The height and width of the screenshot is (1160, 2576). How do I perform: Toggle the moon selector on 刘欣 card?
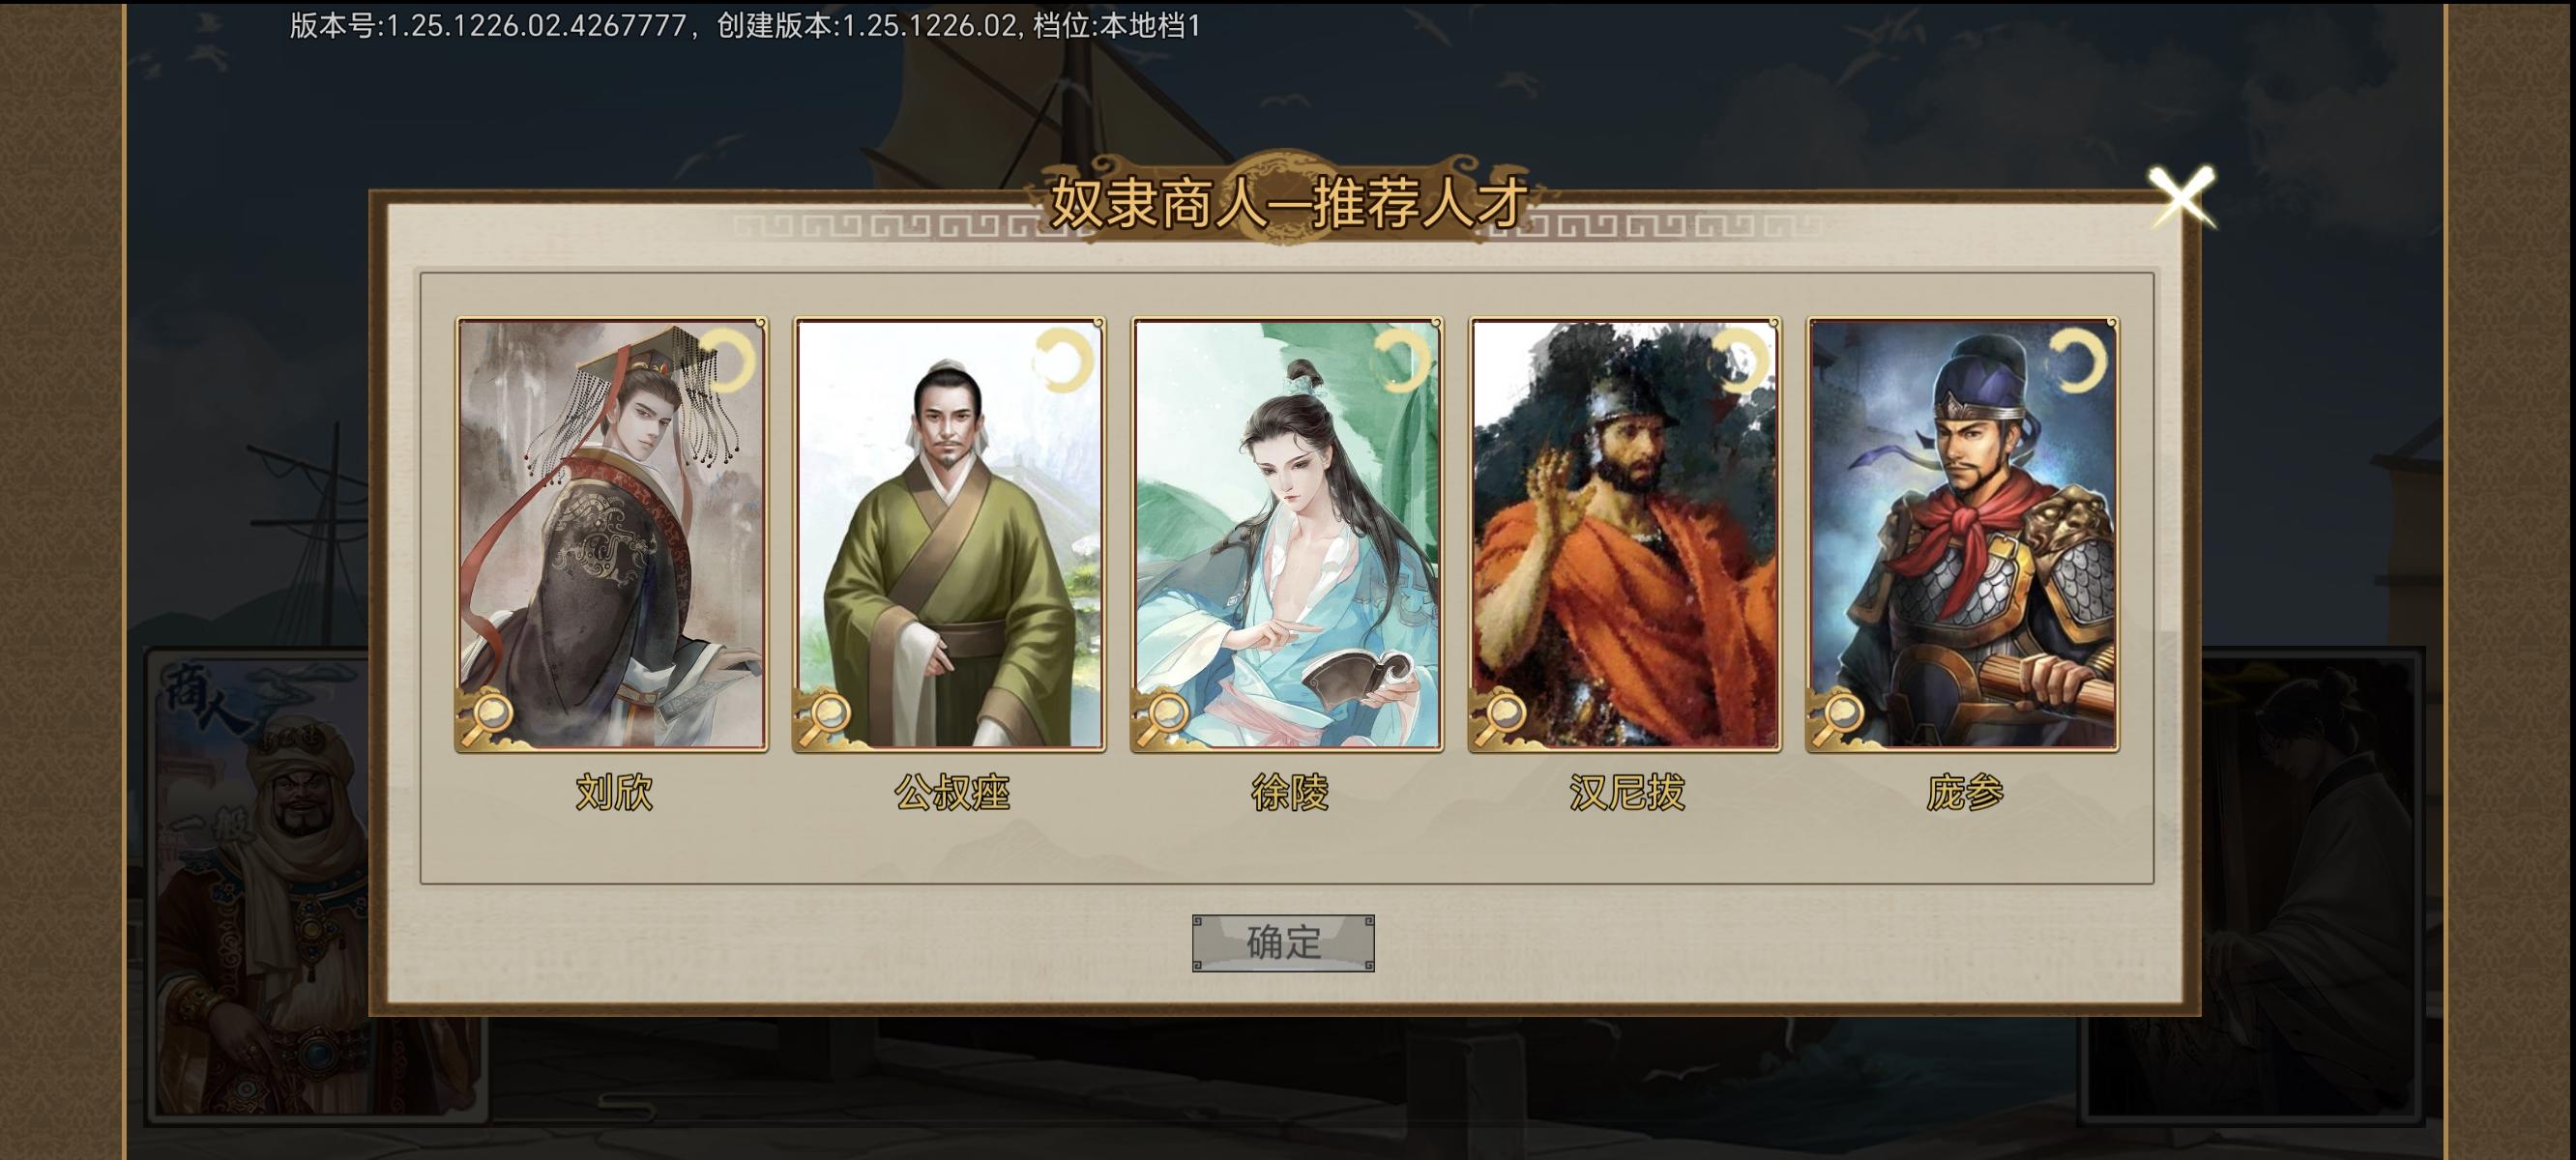point(727,360)
